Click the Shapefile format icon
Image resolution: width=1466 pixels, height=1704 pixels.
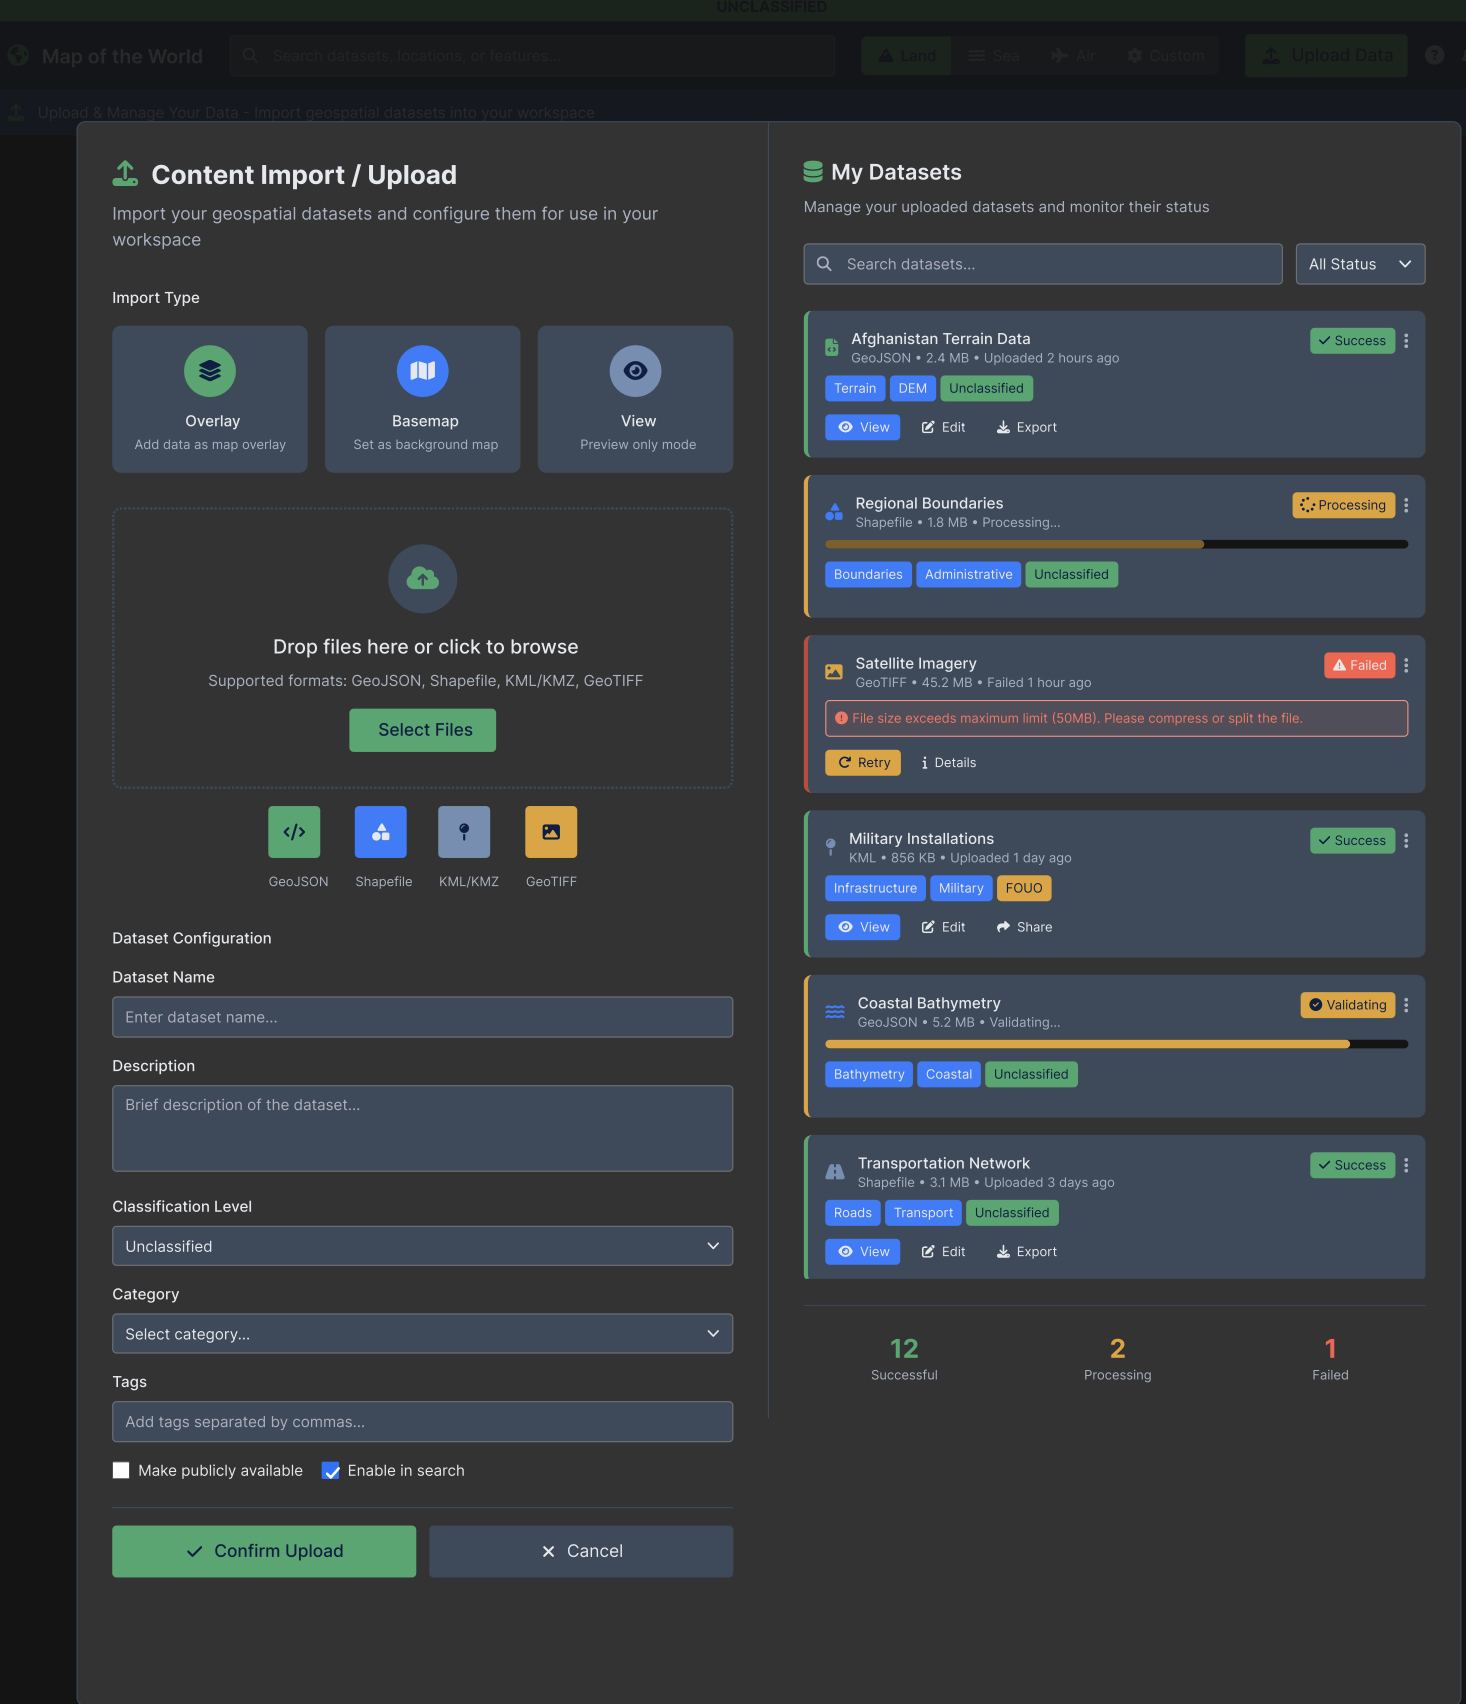tap(381, 832)
